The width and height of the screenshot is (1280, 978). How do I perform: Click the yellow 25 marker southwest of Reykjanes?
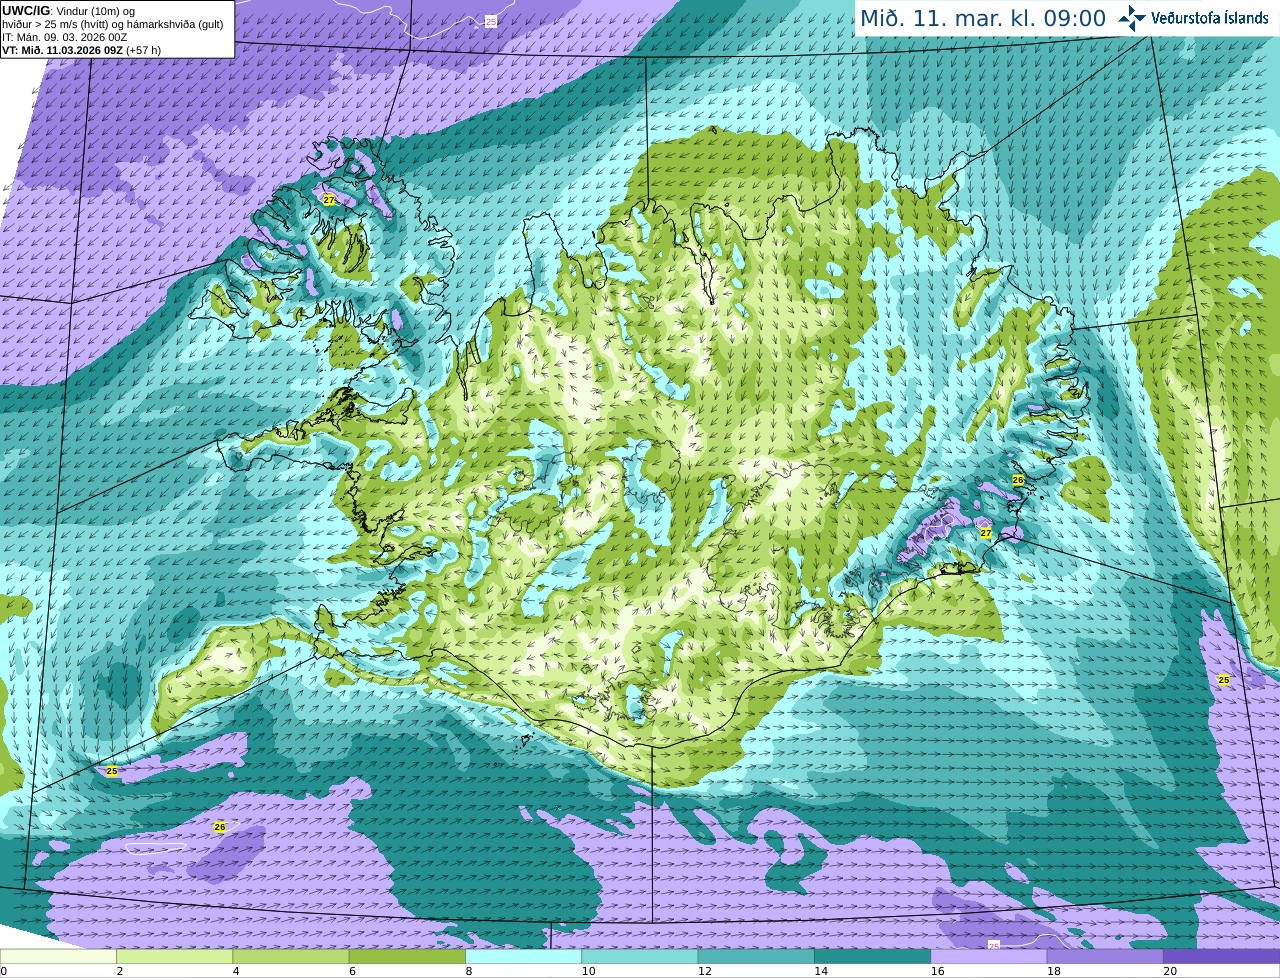pos(112,771)
